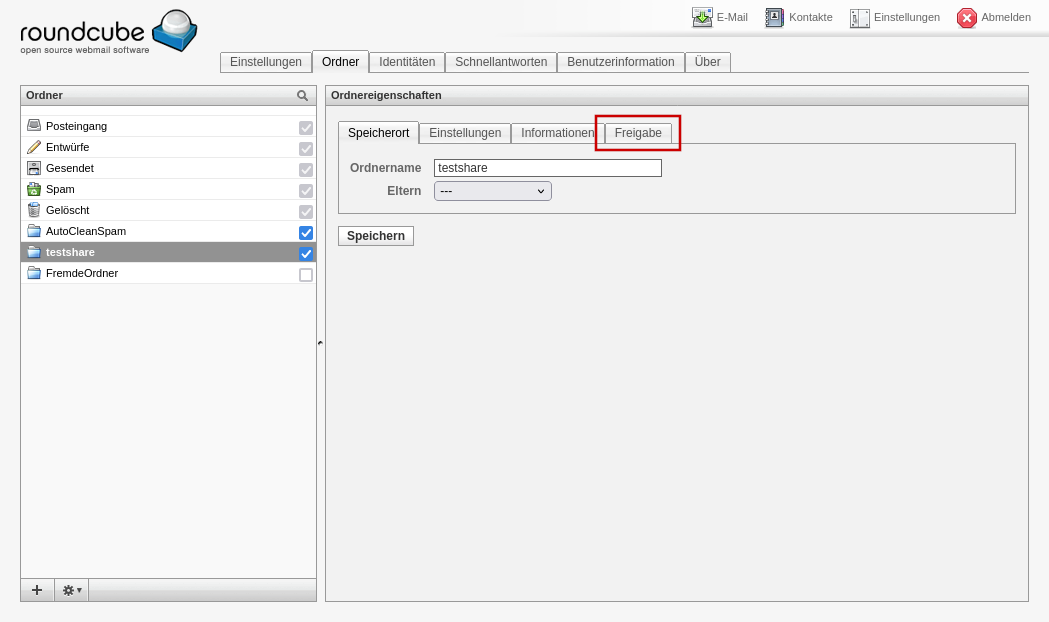Click the Speichern button
The height and width of the screenshot is (622, 1049).
click(x=375, y=236)
